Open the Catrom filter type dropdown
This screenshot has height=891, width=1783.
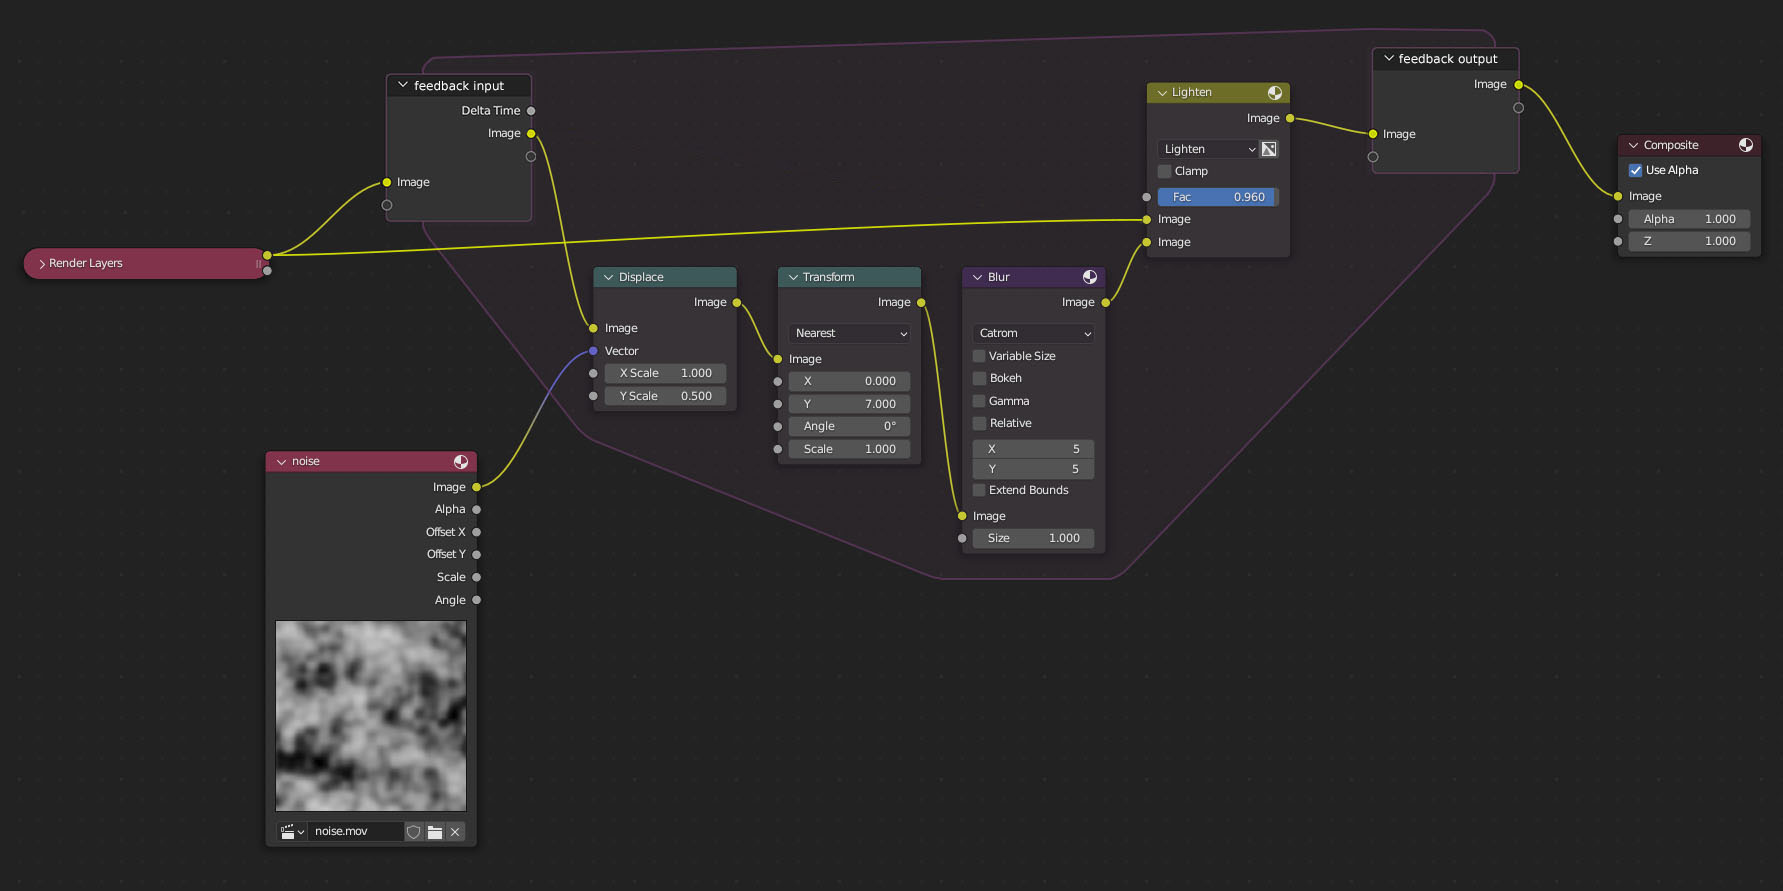tap(1033, 333)
